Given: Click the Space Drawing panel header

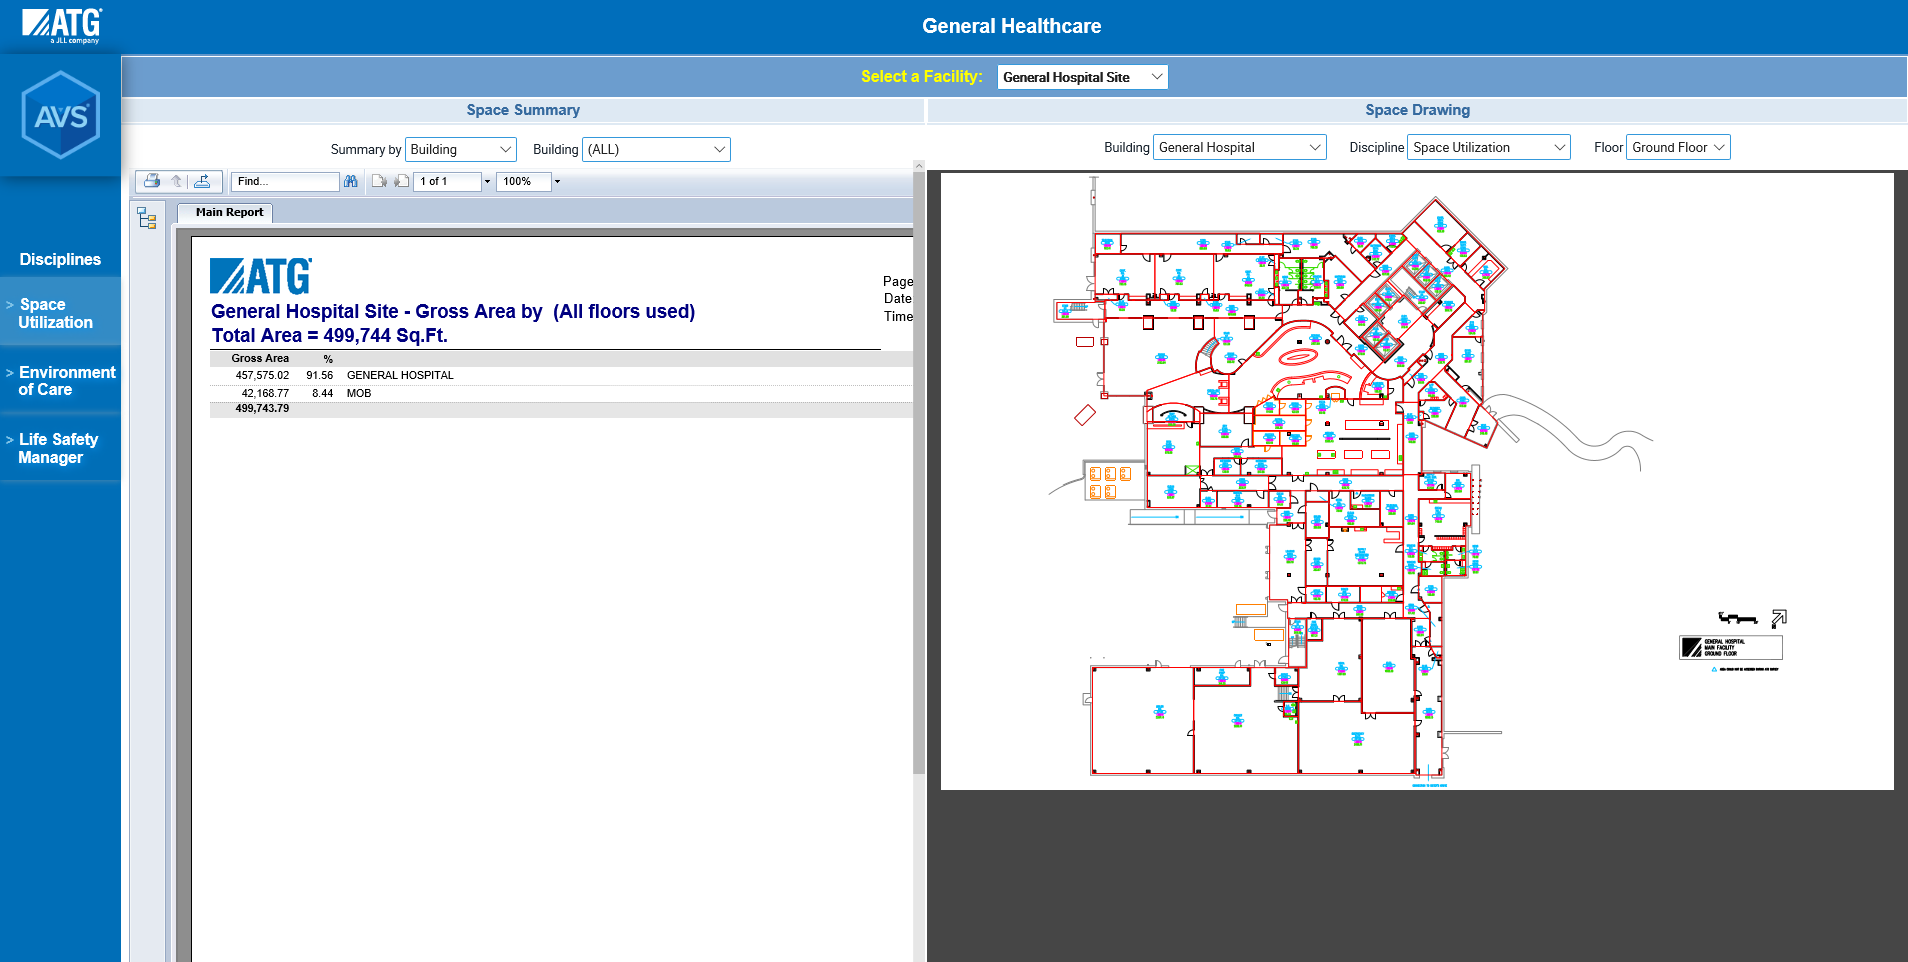Looking at the screenshot, I should coord(1417,110).
